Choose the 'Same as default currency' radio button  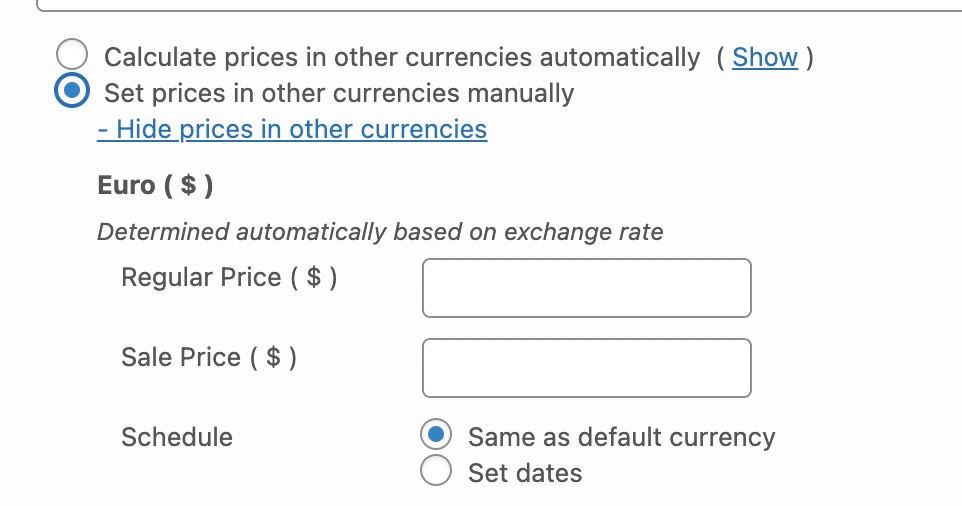coord(436,436)
